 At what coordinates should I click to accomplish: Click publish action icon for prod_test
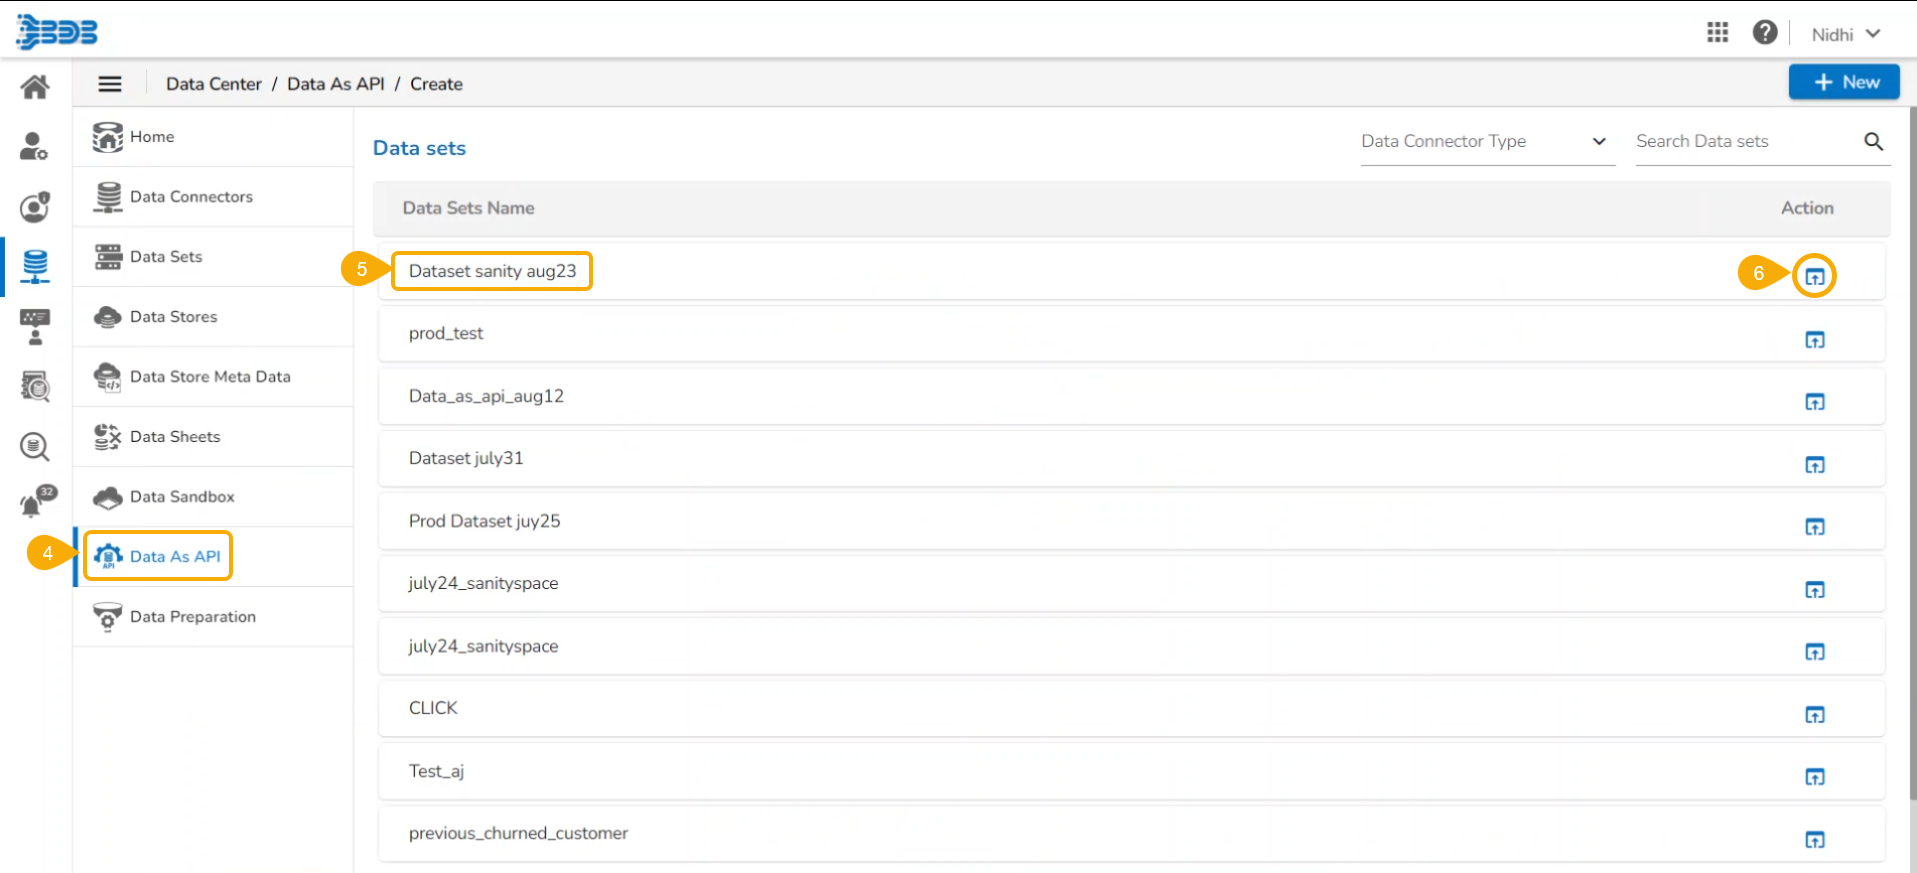1814,340
